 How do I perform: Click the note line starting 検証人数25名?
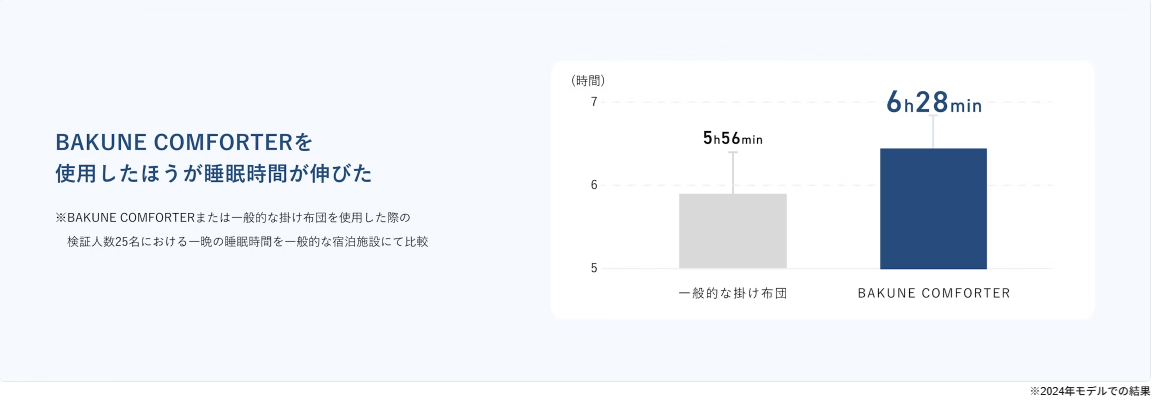pyautogui.click(x=248, y=242)
